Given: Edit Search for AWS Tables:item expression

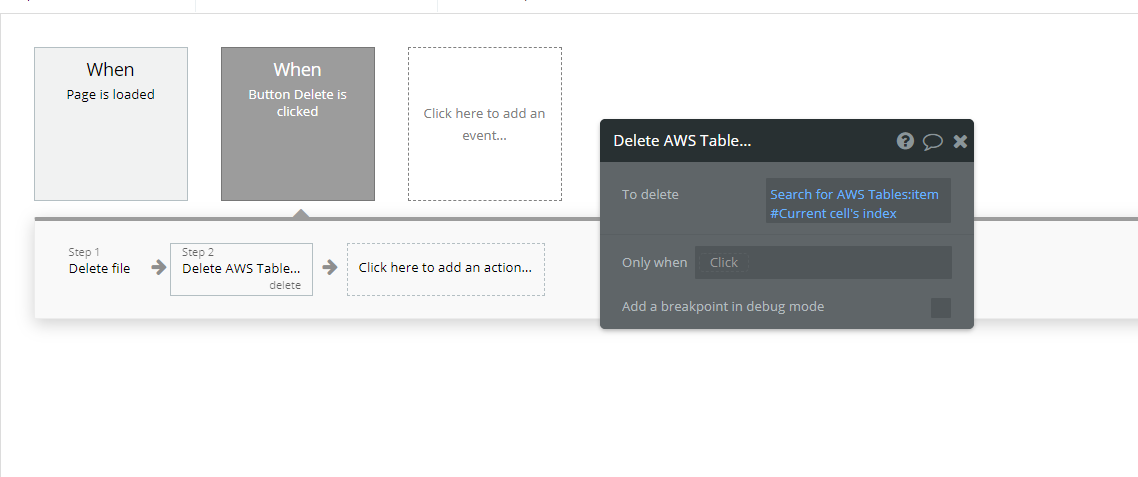Looking at the screenshot, I should pos(854,195).
